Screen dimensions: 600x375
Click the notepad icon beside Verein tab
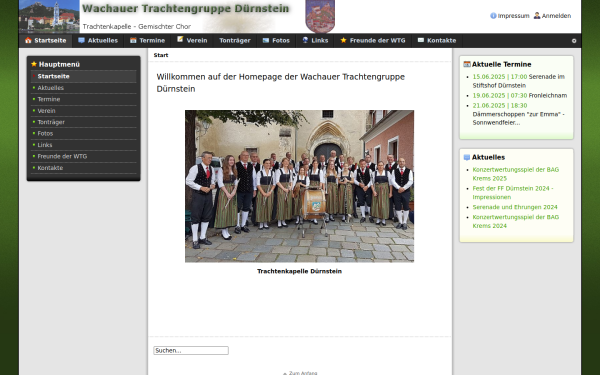tap(180, 39)
